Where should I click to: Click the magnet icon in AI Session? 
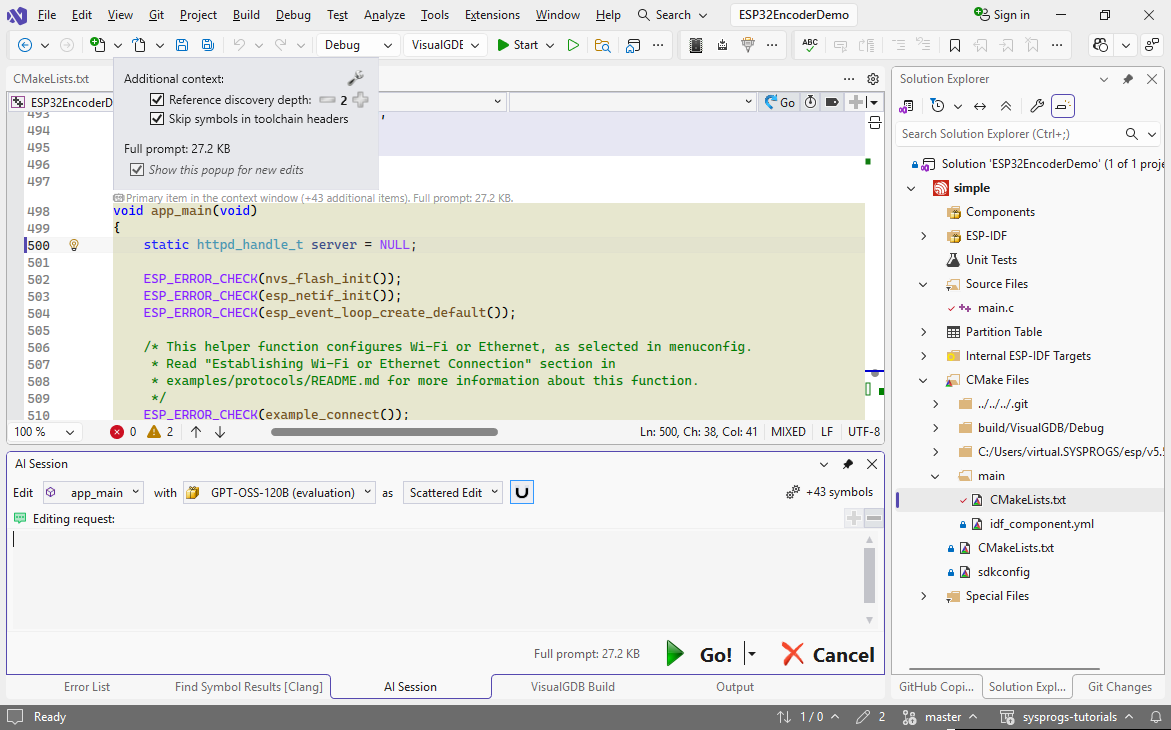pos(521,492)
